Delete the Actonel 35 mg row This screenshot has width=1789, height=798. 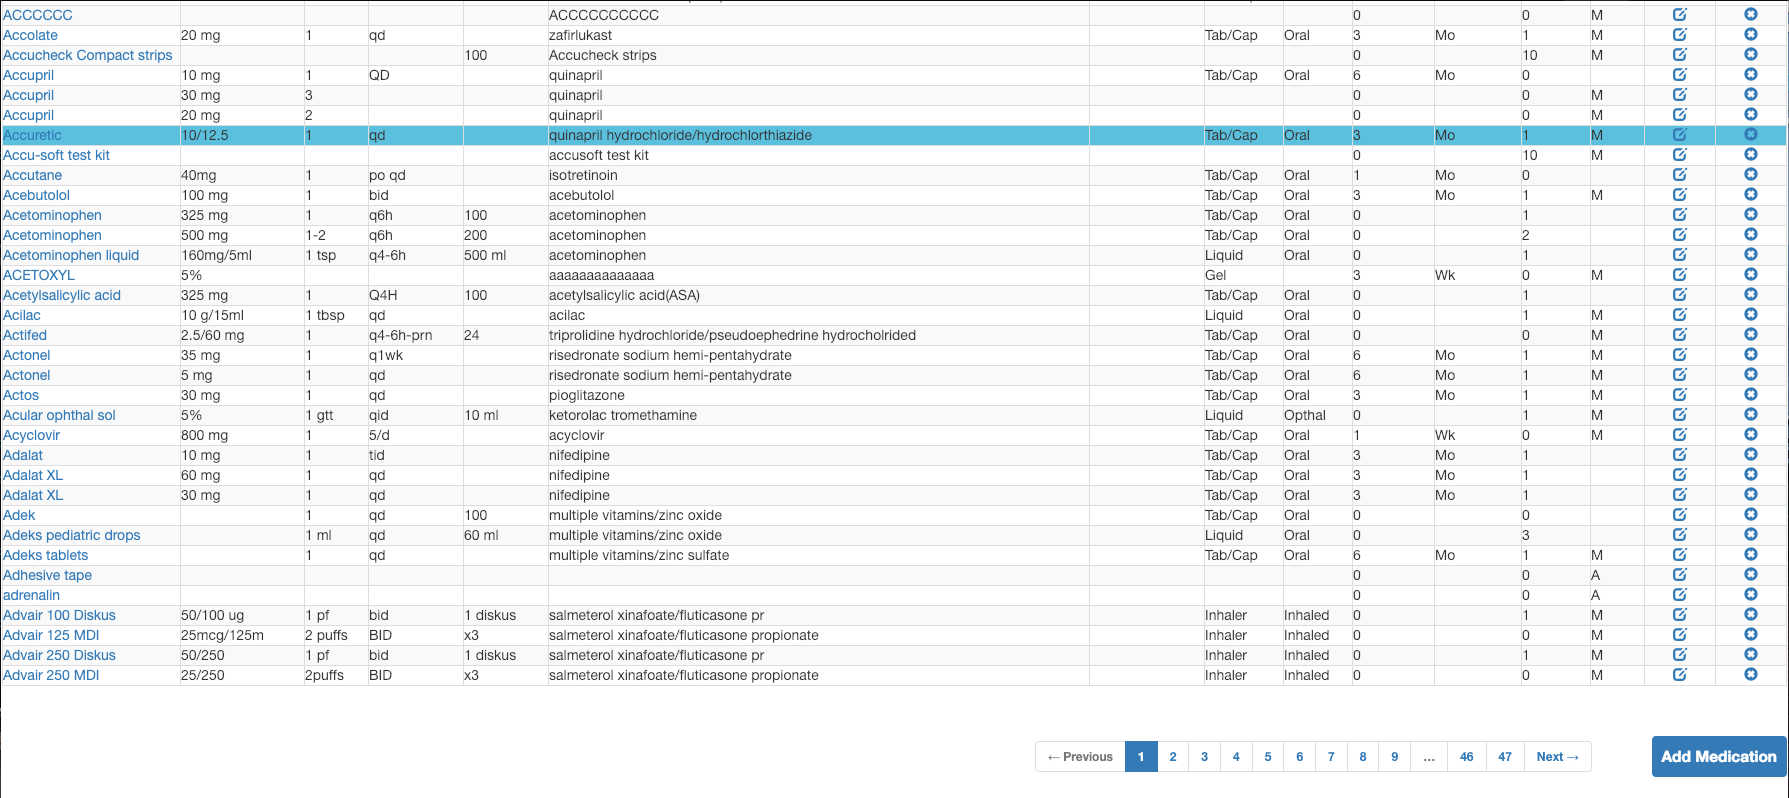tap(1751, 355)
